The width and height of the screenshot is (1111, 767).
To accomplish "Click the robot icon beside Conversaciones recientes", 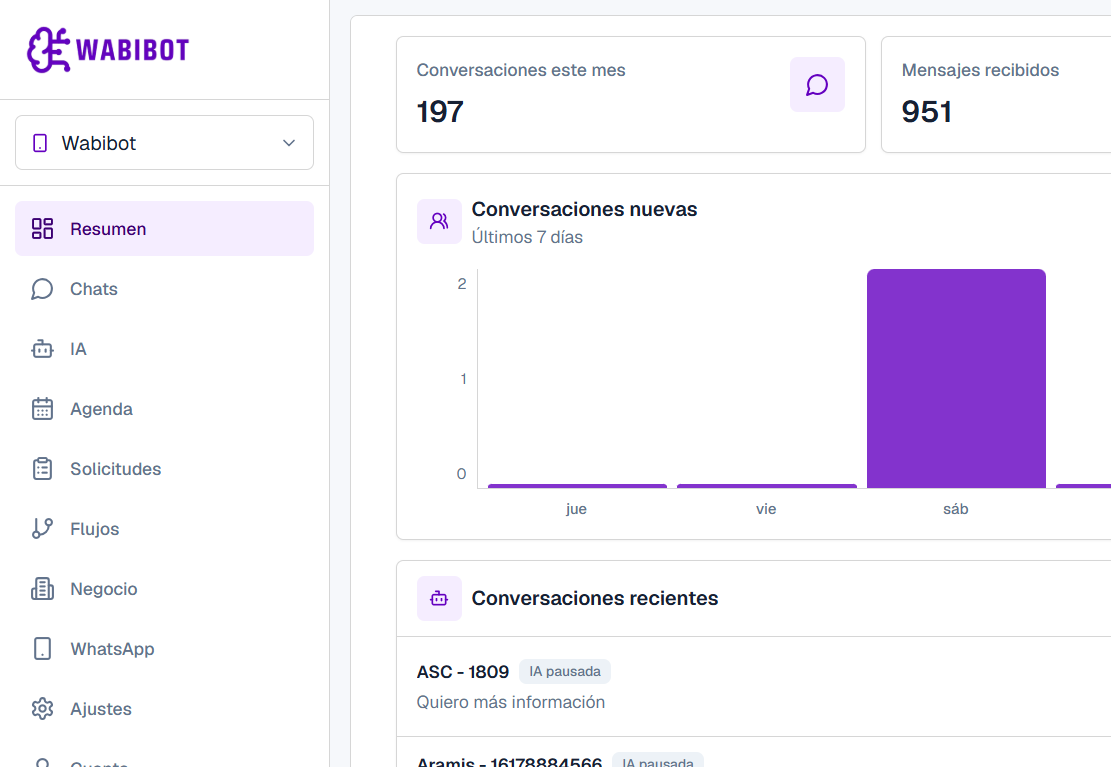I will point(439,598).
